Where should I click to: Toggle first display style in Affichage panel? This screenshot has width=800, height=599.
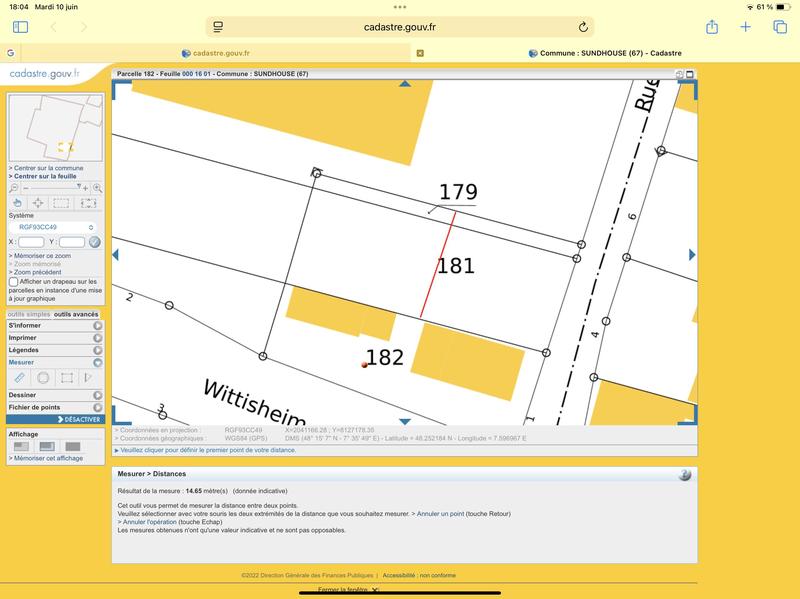21,445
